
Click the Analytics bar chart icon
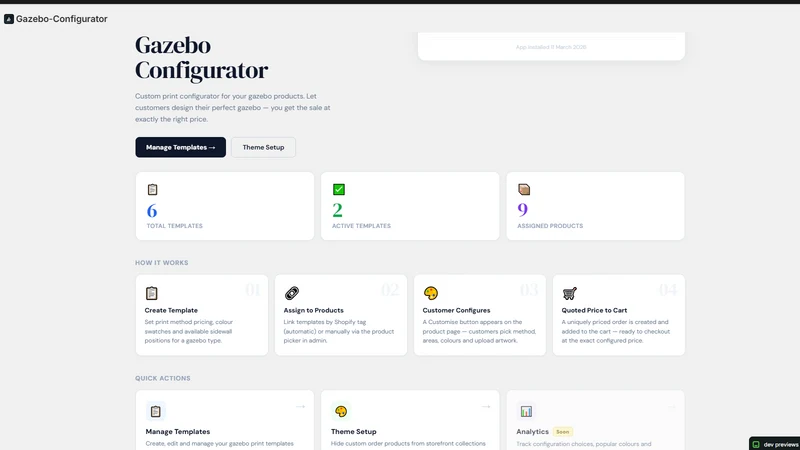526,411
